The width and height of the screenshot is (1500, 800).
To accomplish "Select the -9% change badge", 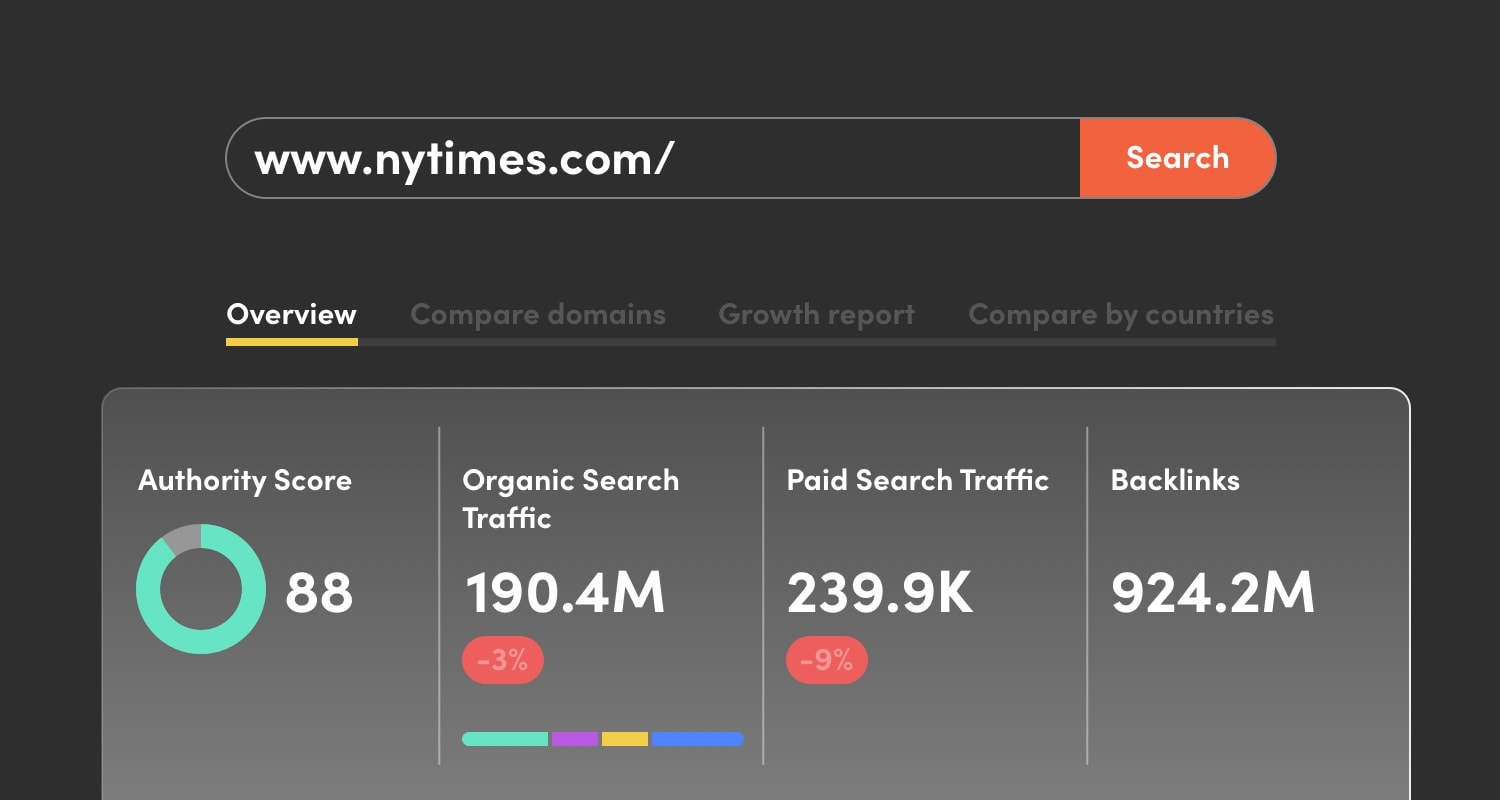I will click(825, 659).
